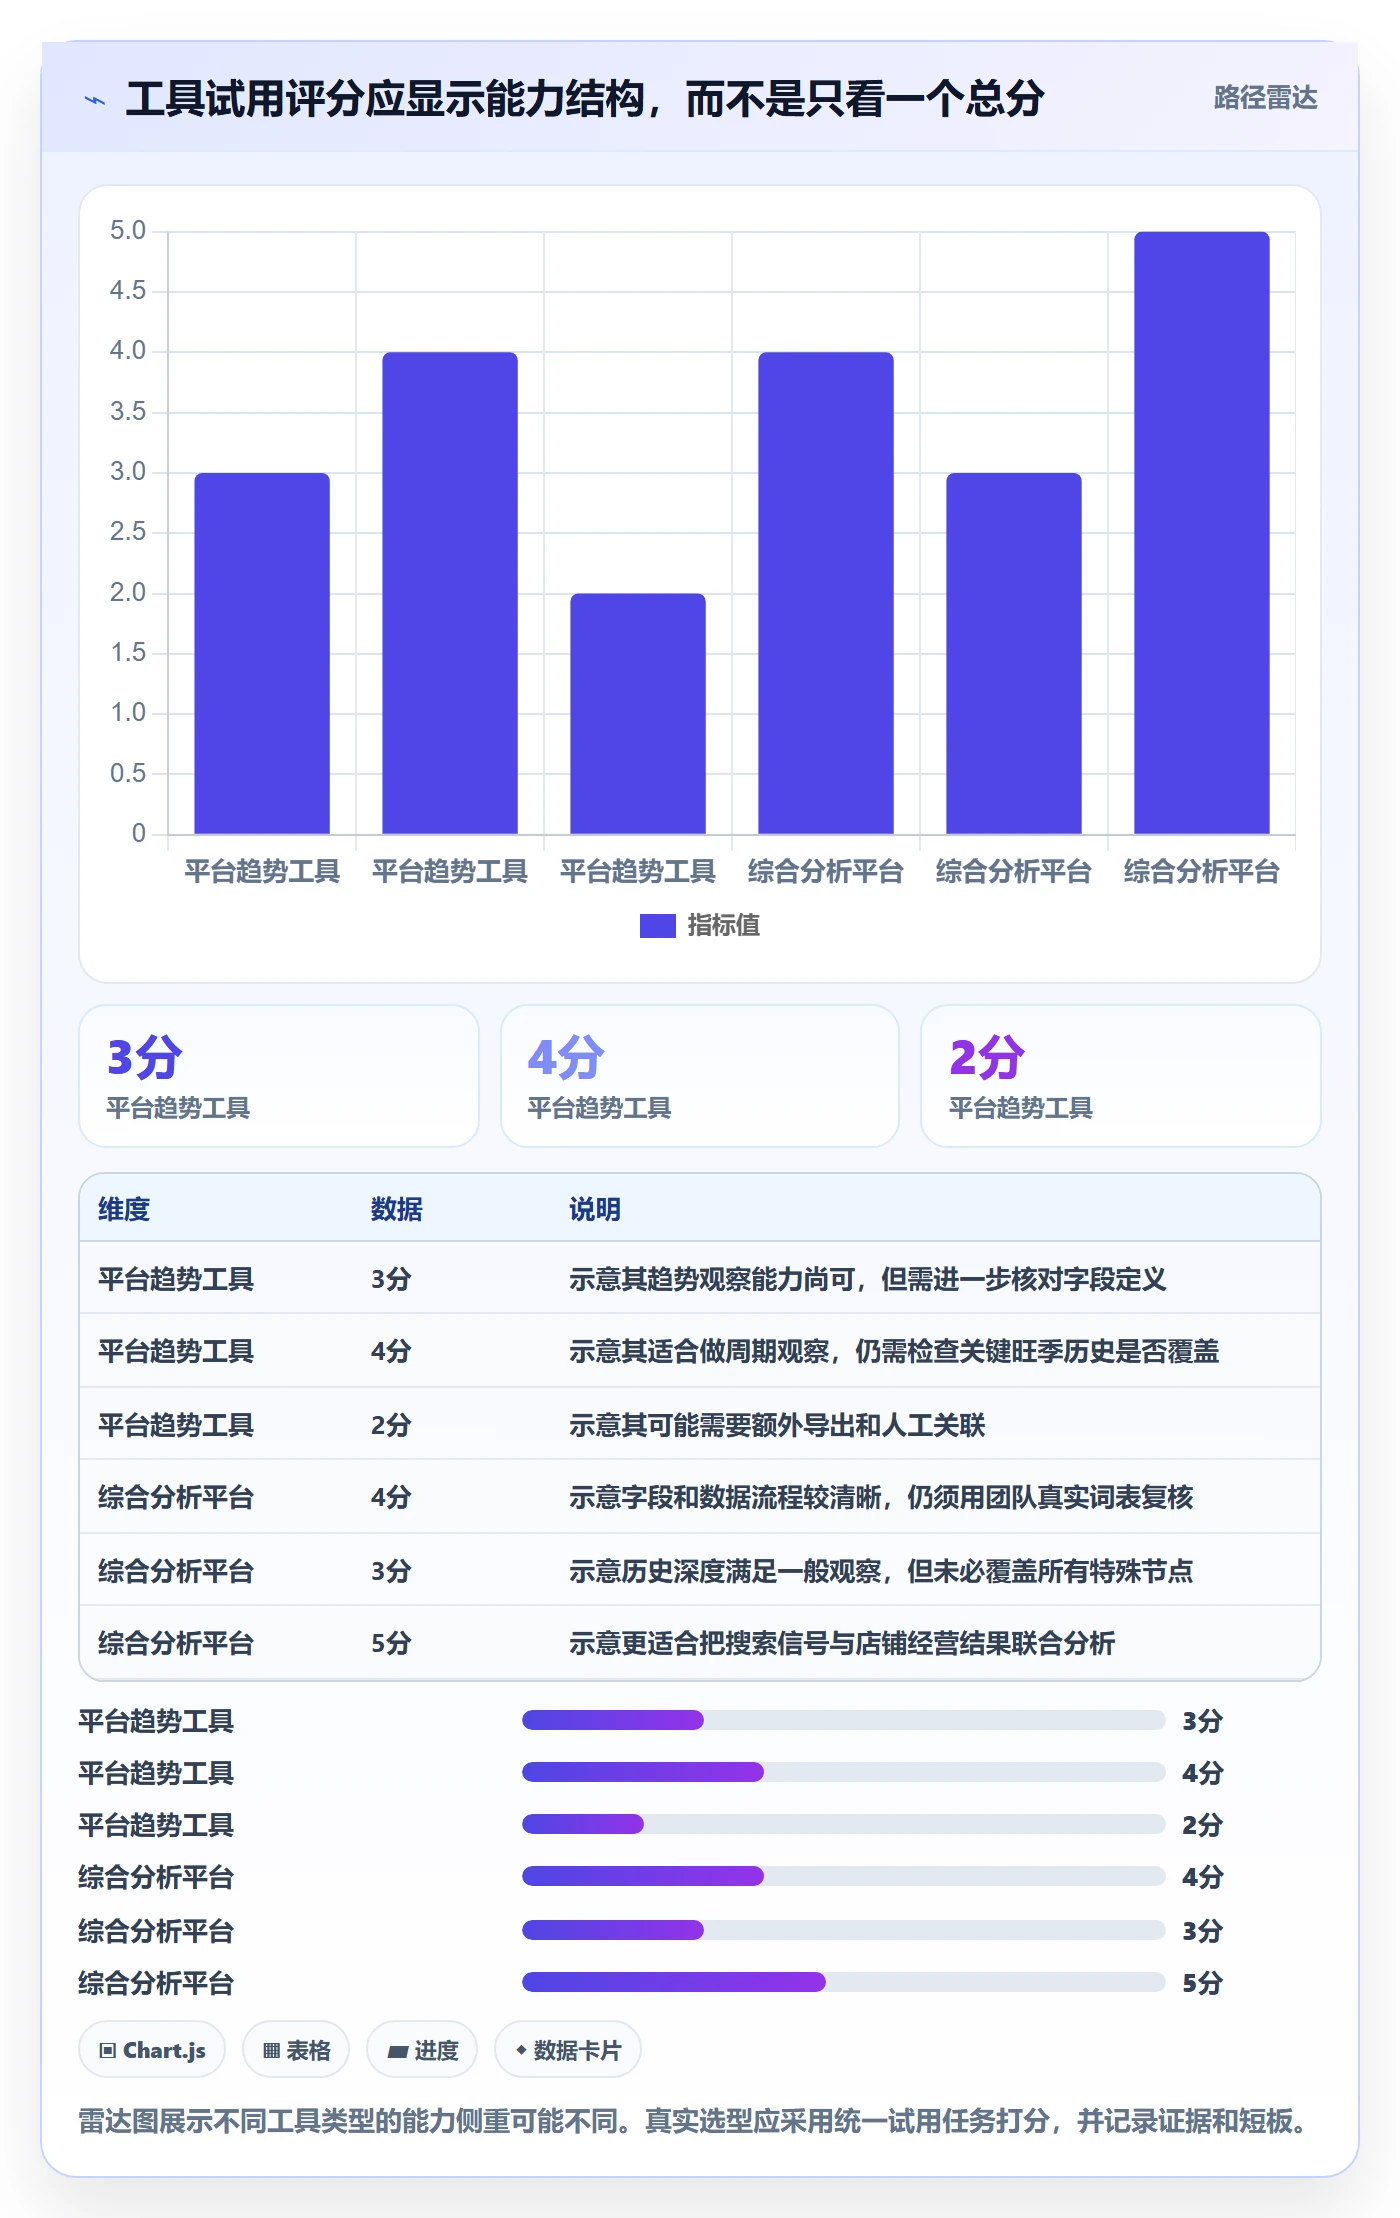Click the 2分 cell in the table
The image size is (1400, 2218).
click(391, 1425)
